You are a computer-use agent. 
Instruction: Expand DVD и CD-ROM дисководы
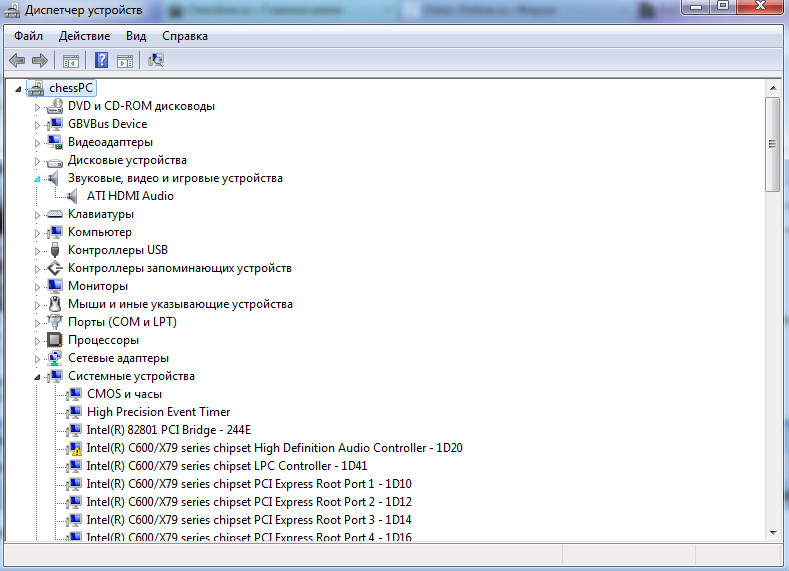[x=37, y=107]
